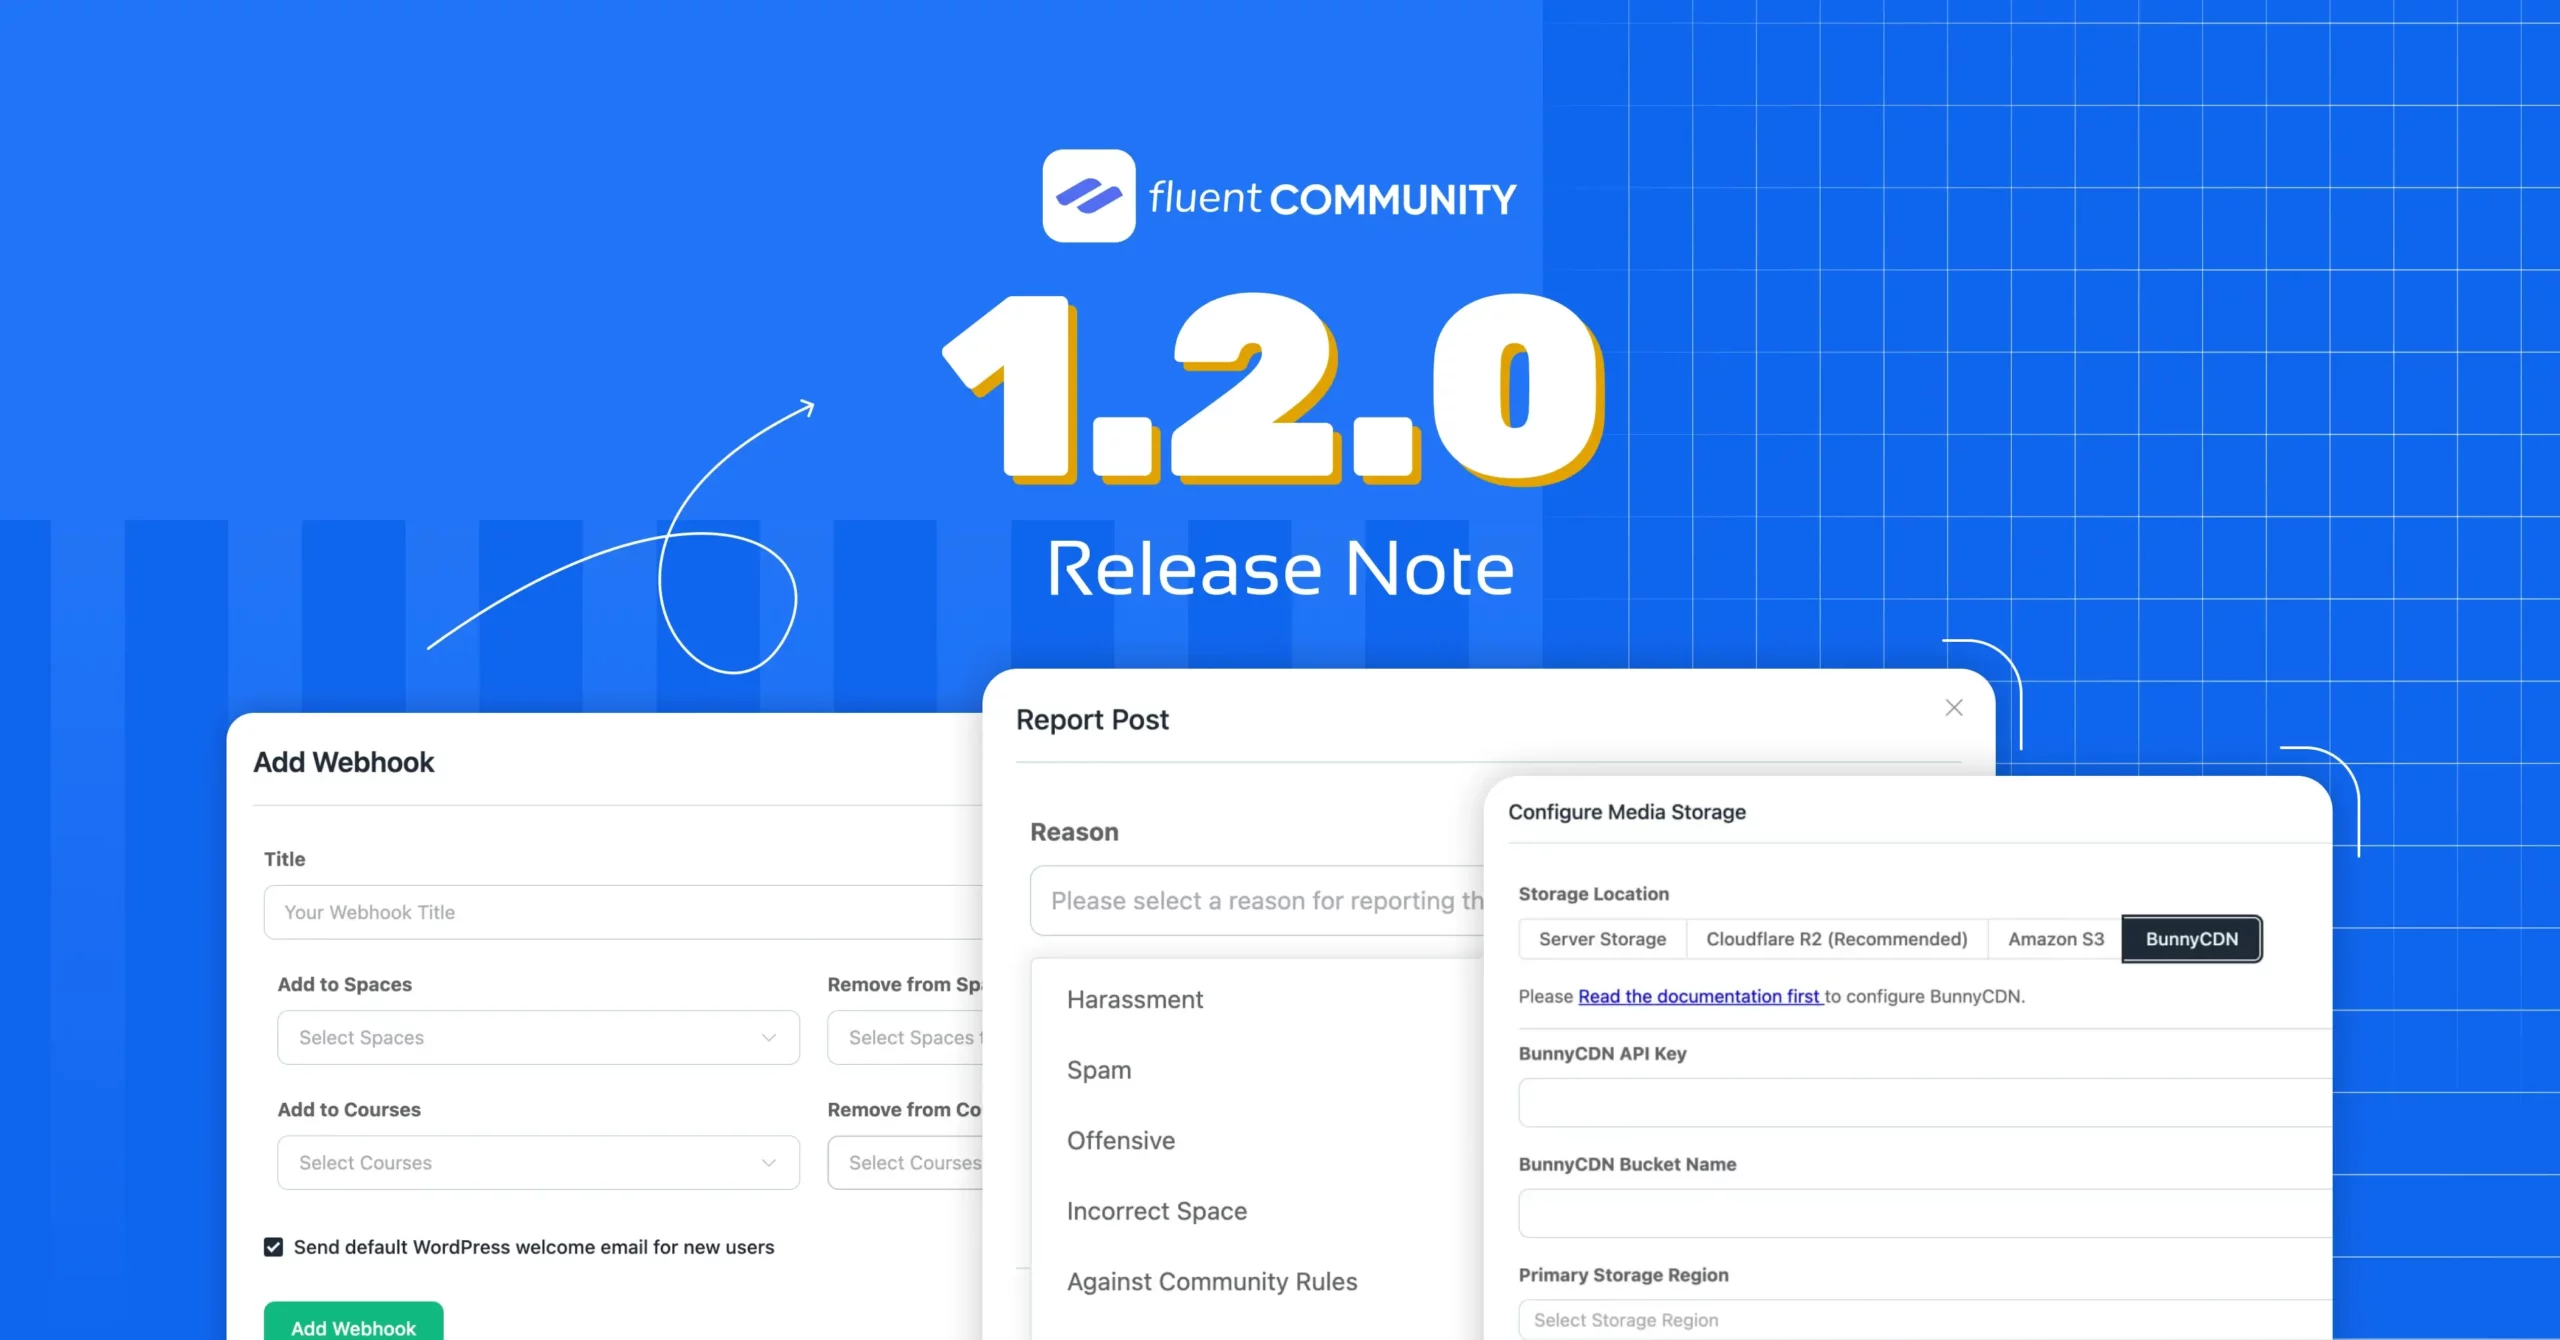Open the Add to Spaces dropdown
Screen dimensions: 2560x1340
pos(538,1038)
